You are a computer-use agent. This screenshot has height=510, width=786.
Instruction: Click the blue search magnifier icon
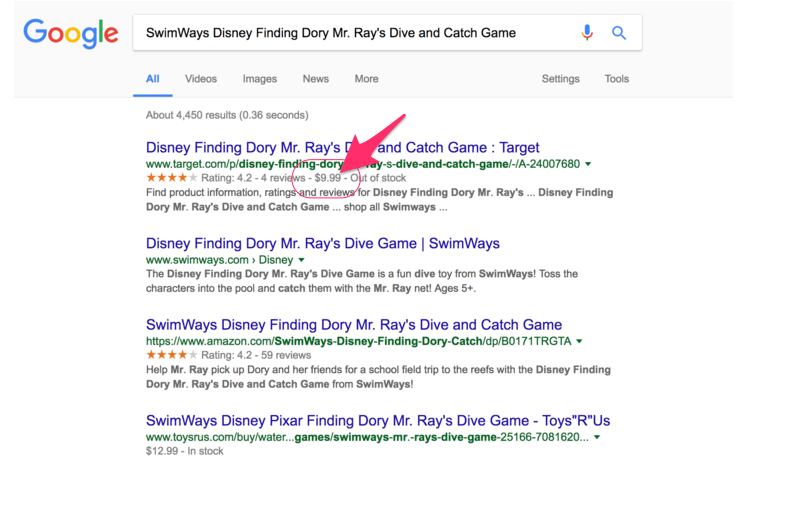pos(619,33)
